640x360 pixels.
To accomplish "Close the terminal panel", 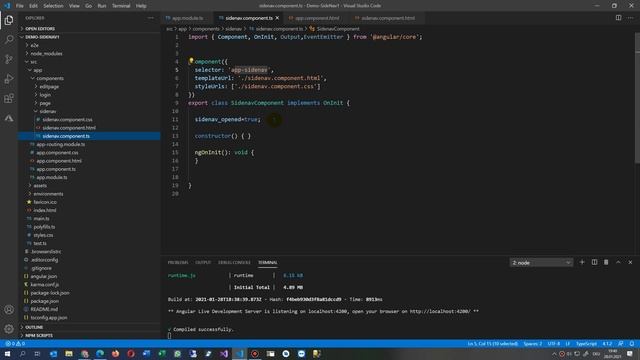I will pos(630,262).
